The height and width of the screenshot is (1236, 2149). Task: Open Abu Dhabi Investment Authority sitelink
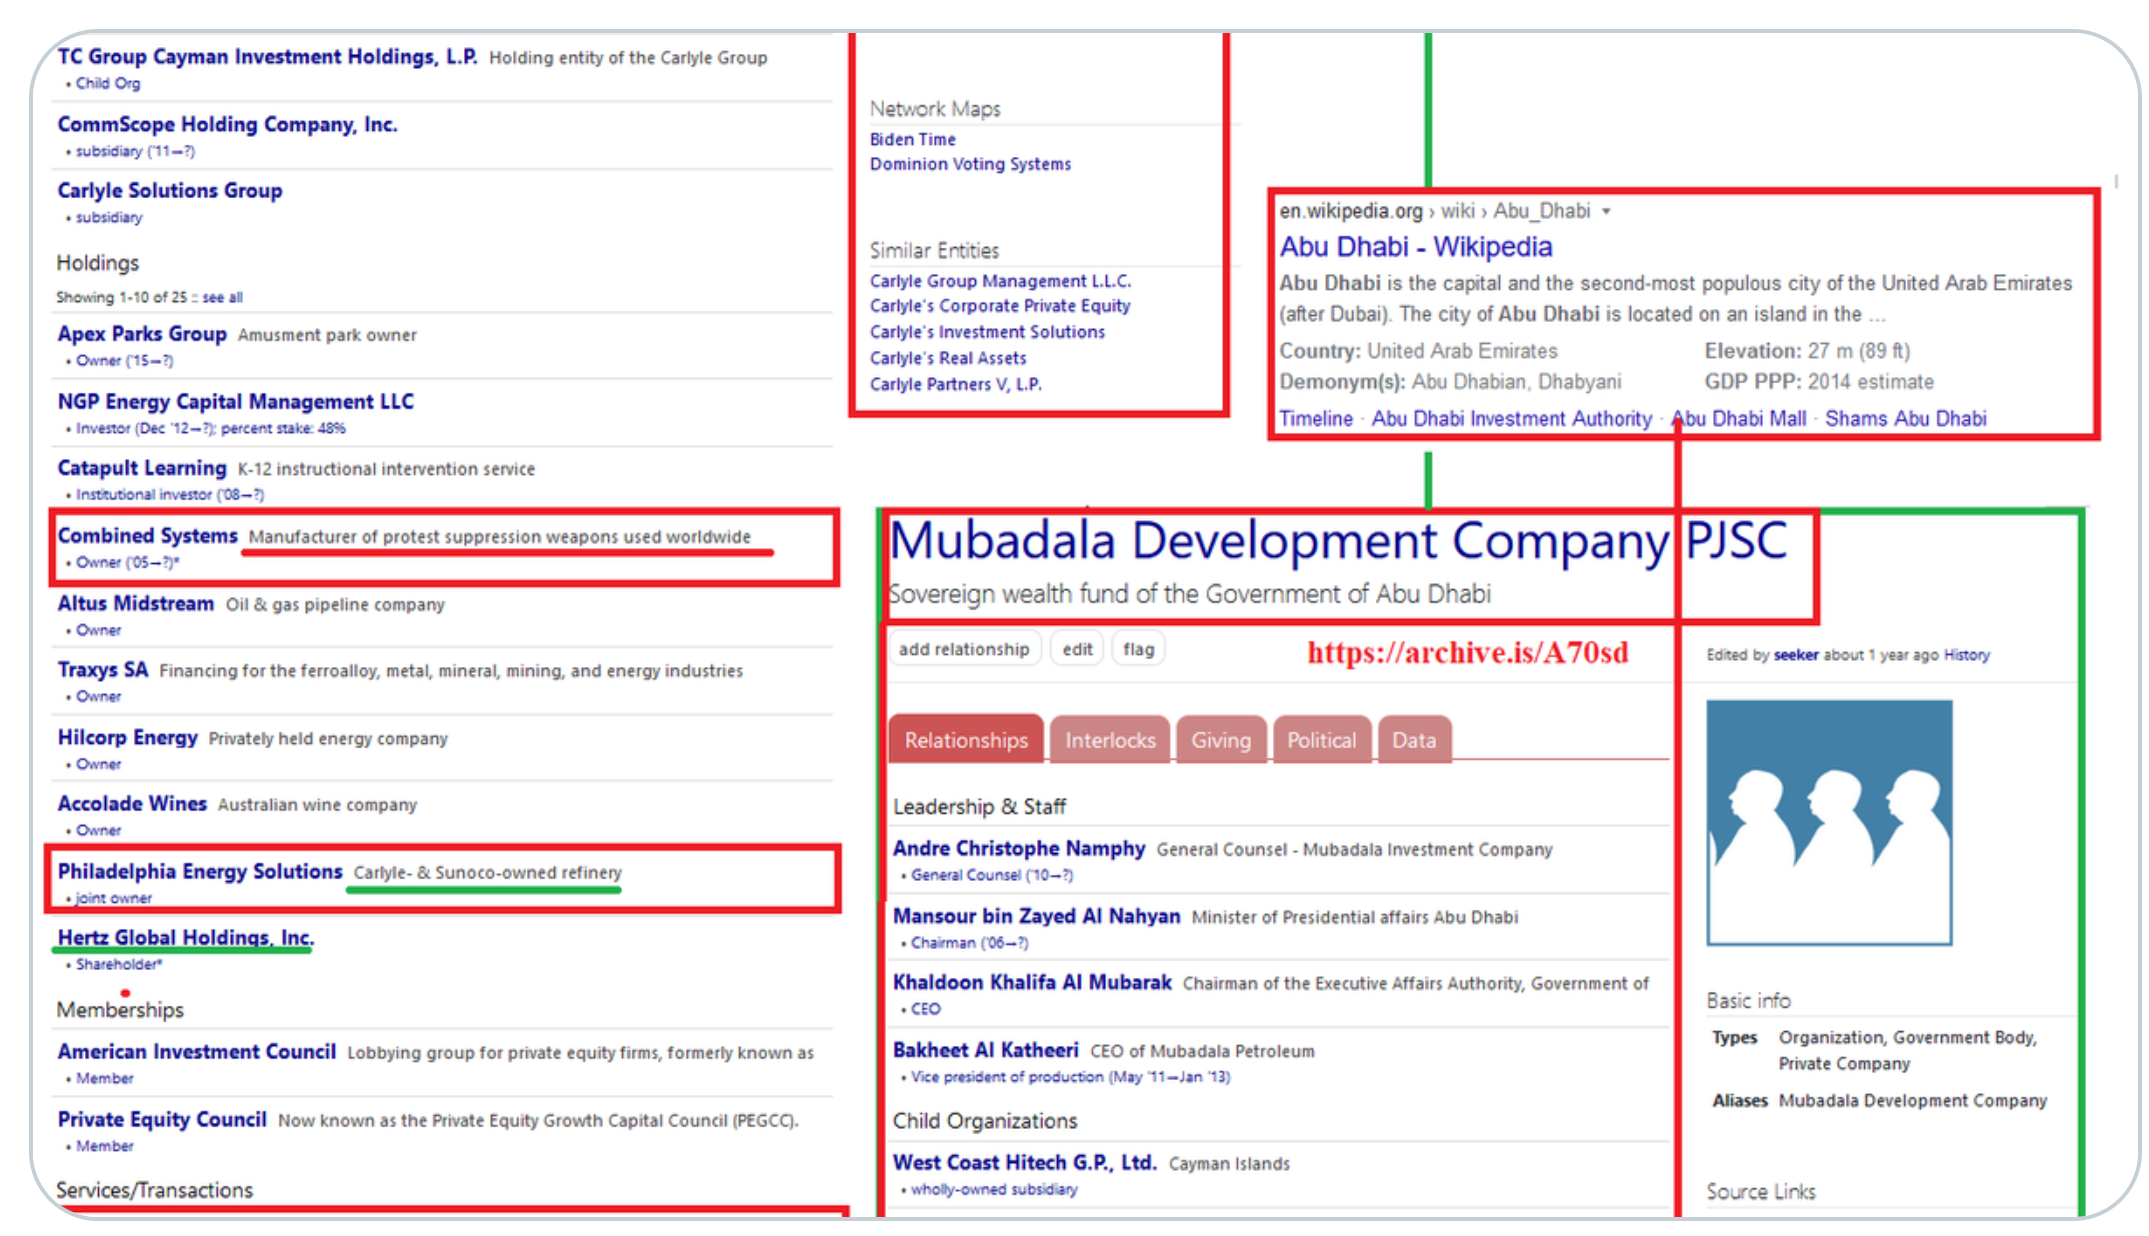[x=1511, y=419]
